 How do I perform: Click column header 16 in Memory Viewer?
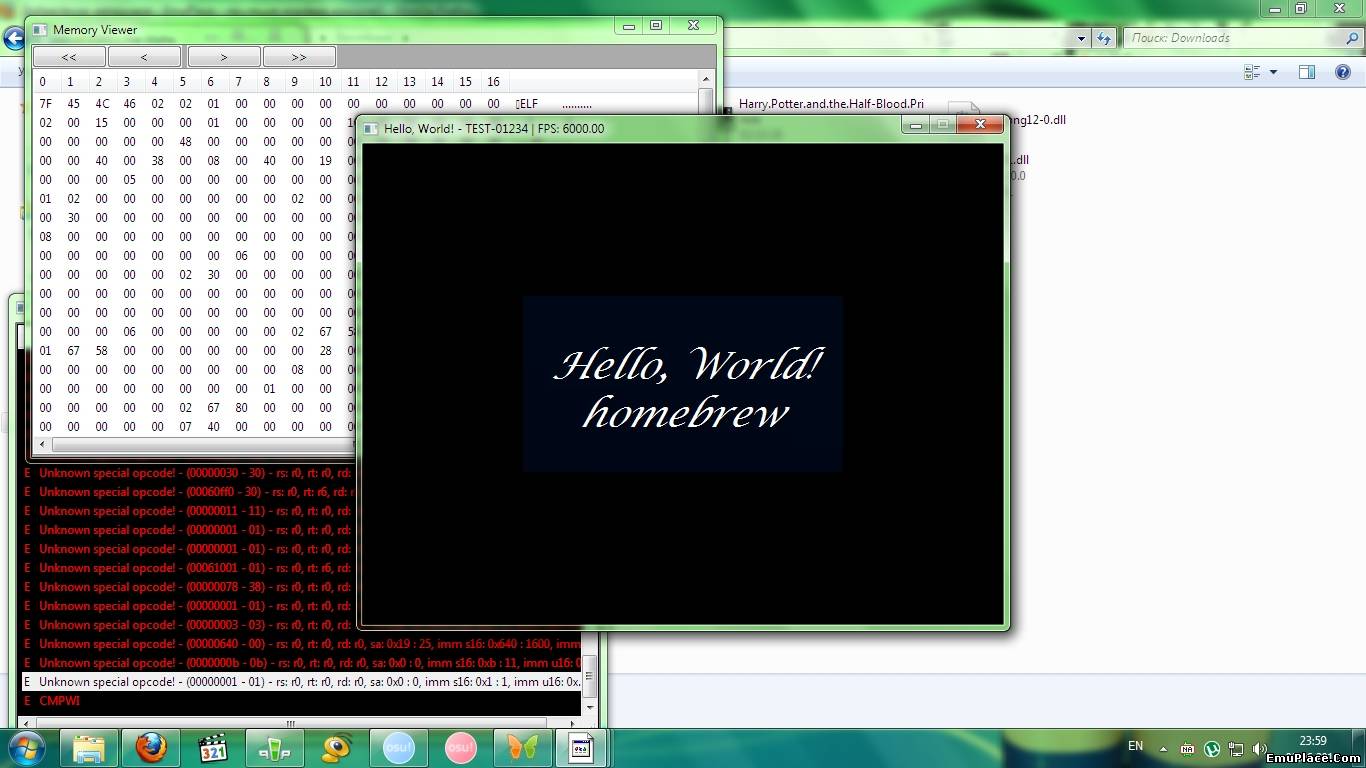pyautogui.click(x=493, y=82)
